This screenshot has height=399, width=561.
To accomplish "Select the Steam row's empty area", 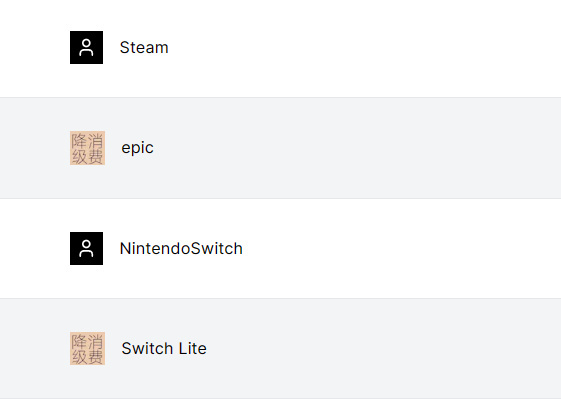I will point(358,48).
